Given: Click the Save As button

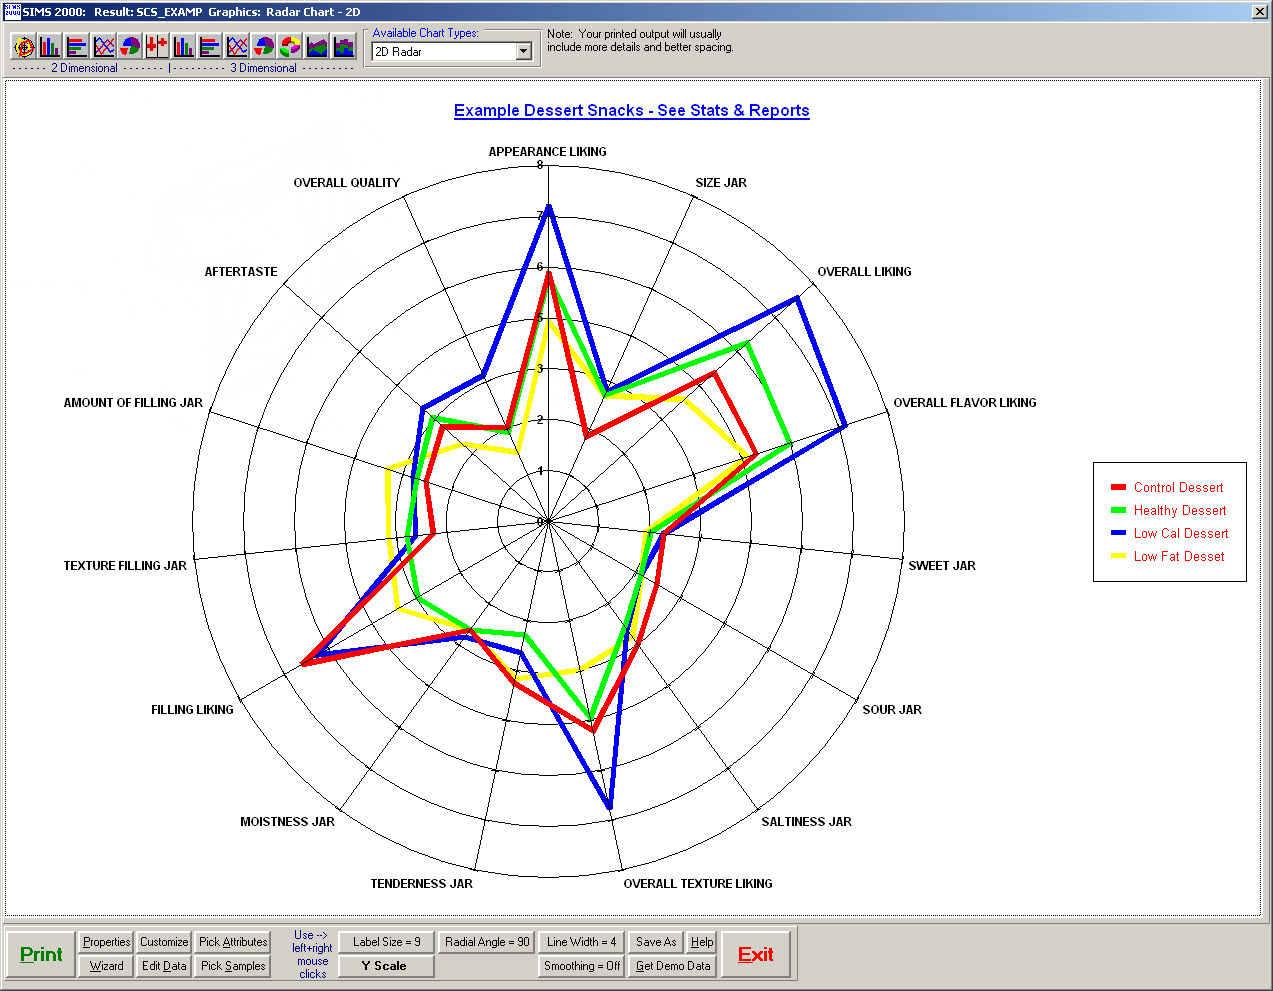Looking at the screenshot, I should point(656,942).
